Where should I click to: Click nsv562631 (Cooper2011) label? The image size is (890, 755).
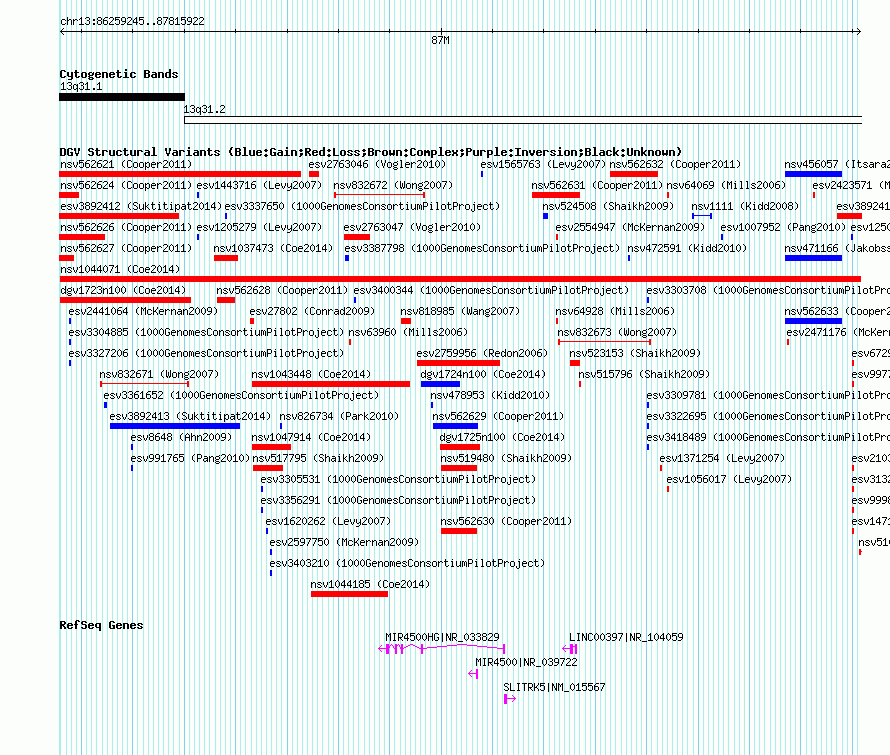click(597, 186)
